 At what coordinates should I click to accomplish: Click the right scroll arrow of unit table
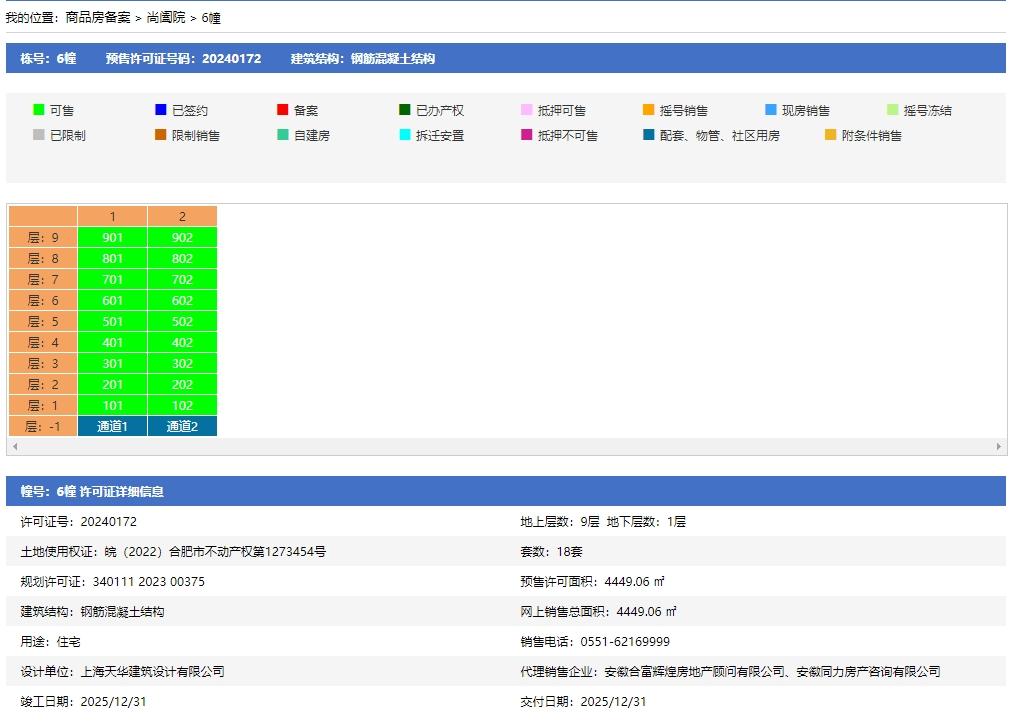pyautogui.click(x=999, y=446)
